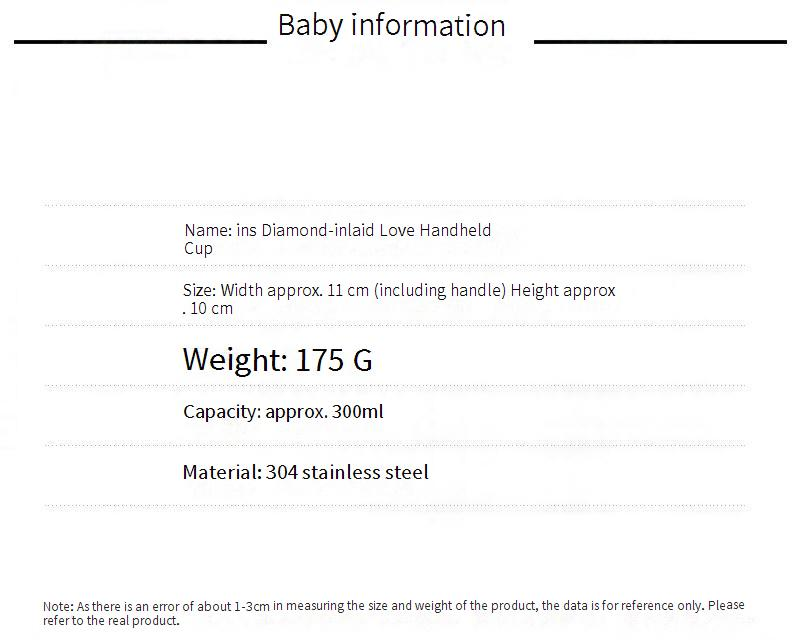The height and width of the screenshot is (640, 800).
Task: Click the black line left of the heading
Action: pos(140,43)
